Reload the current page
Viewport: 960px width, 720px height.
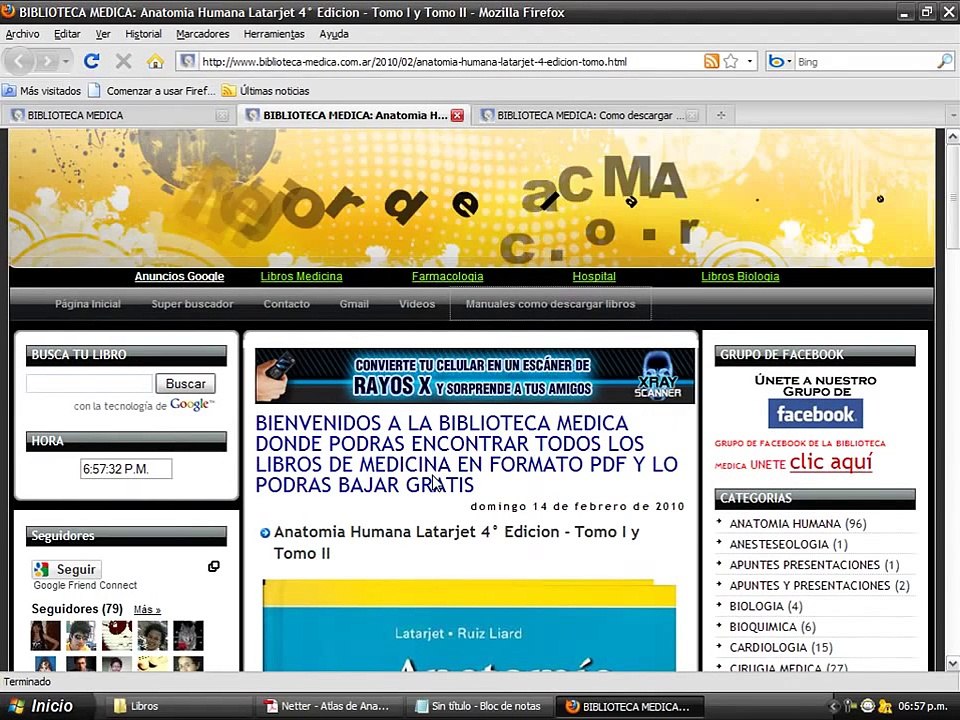(92, 61)
